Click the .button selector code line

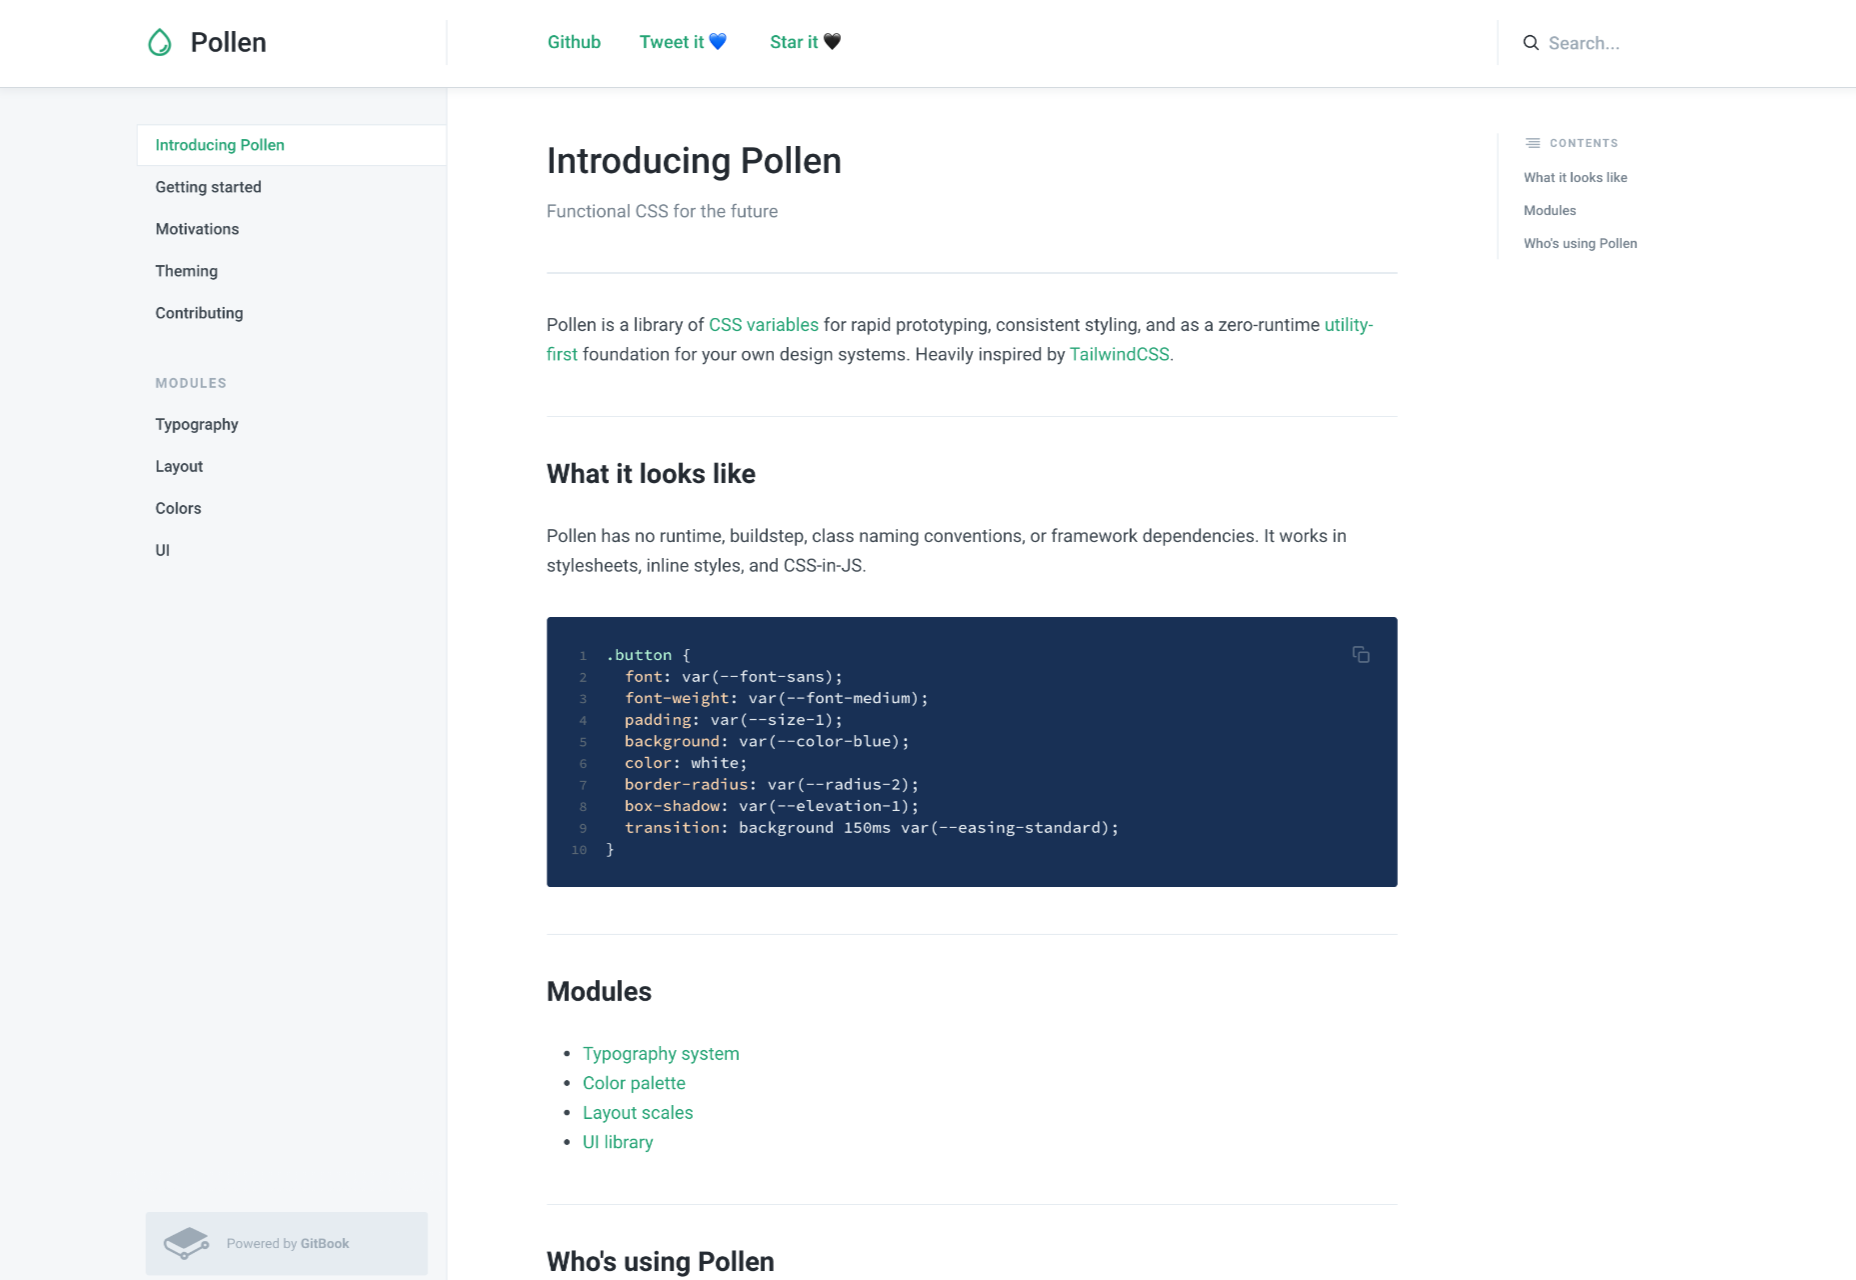coord(648,655)
